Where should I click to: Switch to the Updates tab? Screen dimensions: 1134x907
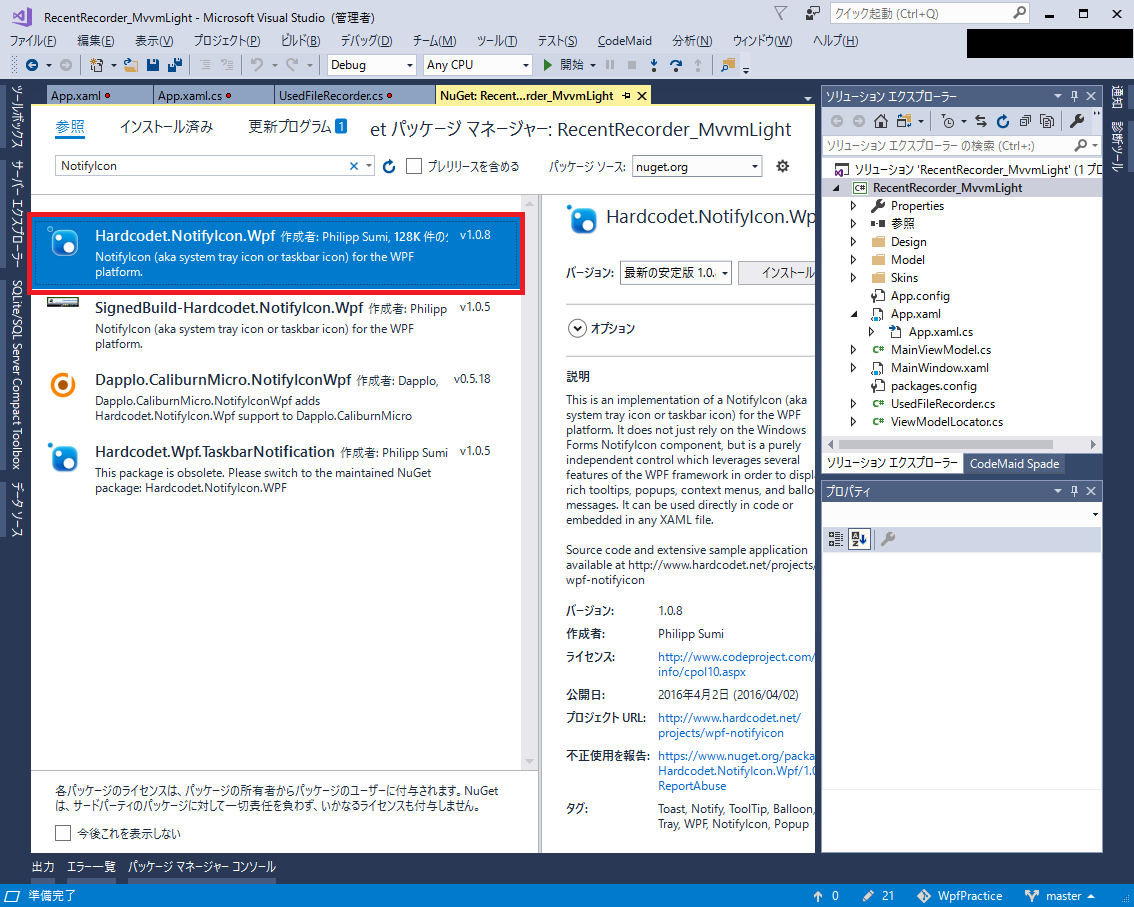tap(297, 127)
